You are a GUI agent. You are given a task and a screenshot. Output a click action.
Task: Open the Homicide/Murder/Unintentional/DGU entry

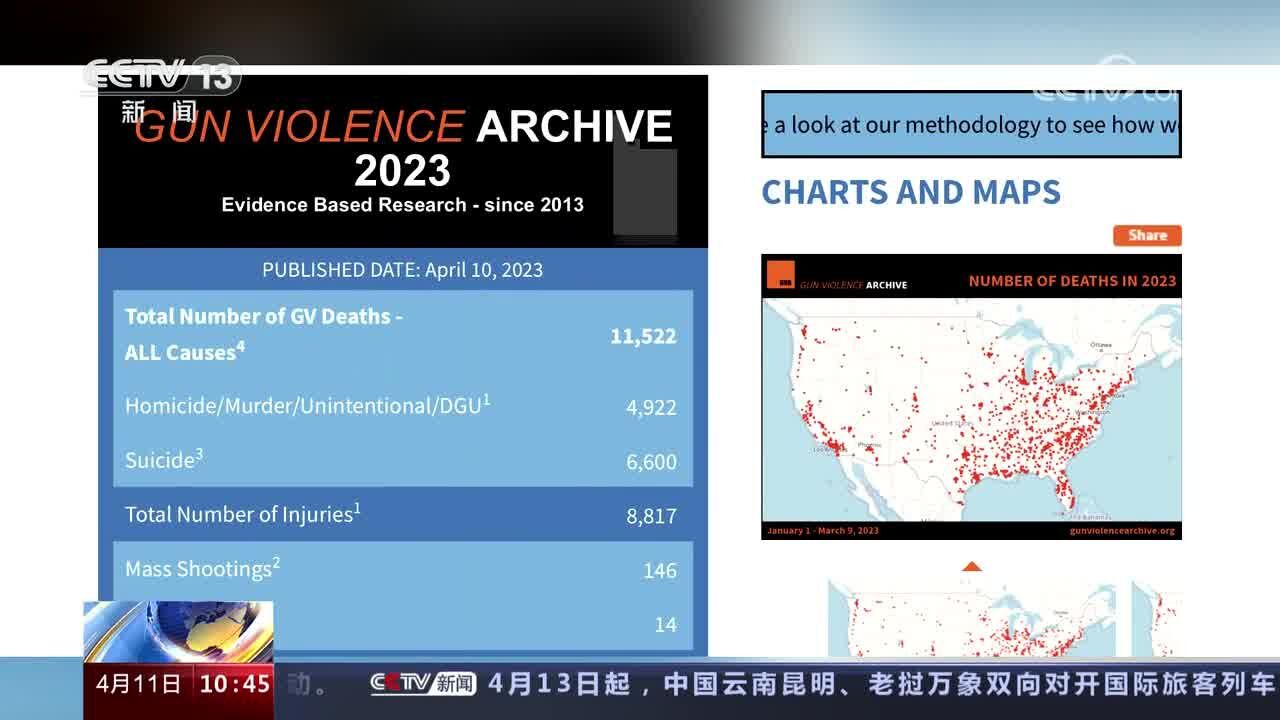click(308, 405)
